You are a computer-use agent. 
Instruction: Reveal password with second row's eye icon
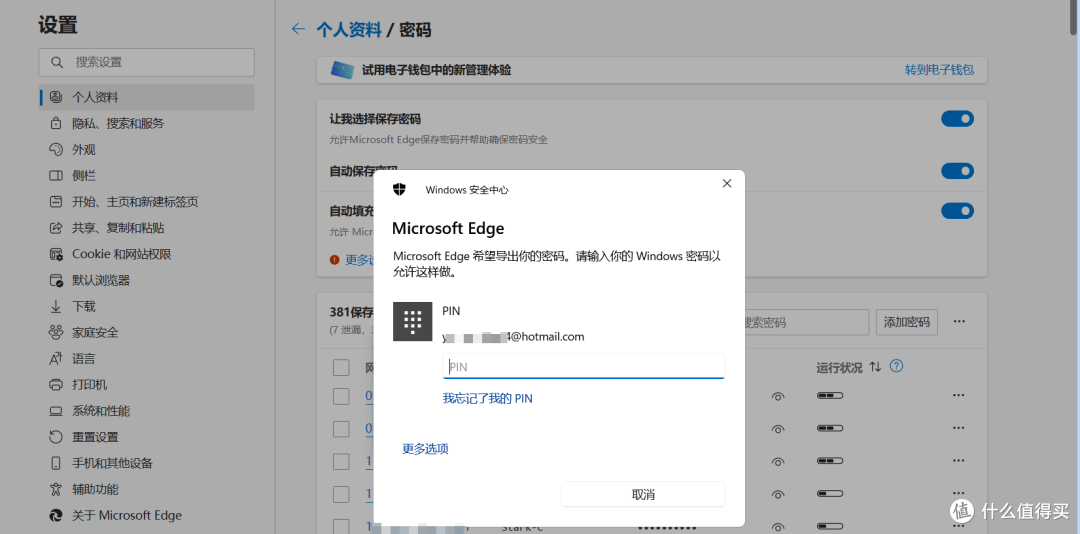tap(778, 429)
